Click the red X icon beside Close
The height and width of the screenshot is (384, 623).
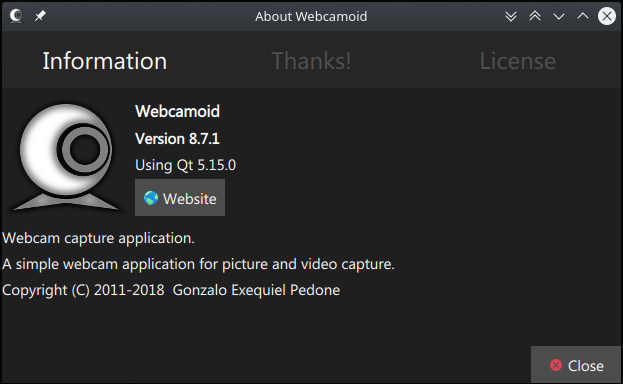[556, 365]
